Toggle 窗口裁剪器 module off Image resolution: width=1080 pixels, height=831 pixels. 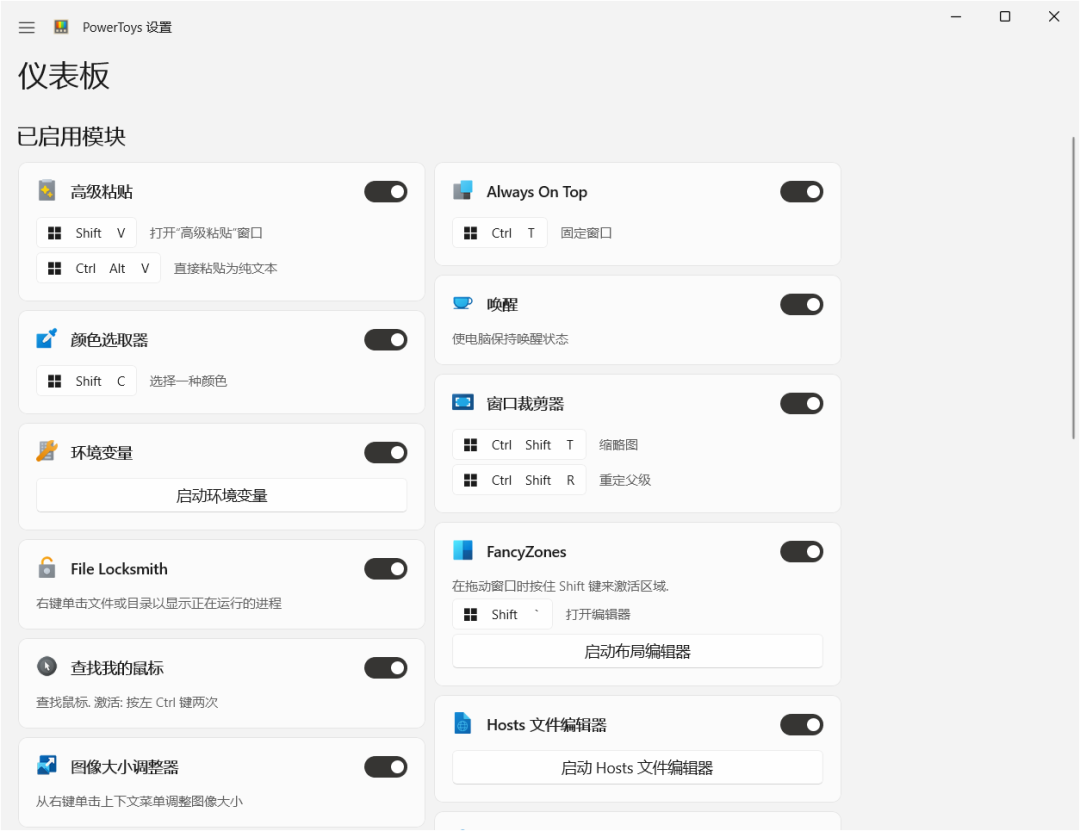coord(802,404)
